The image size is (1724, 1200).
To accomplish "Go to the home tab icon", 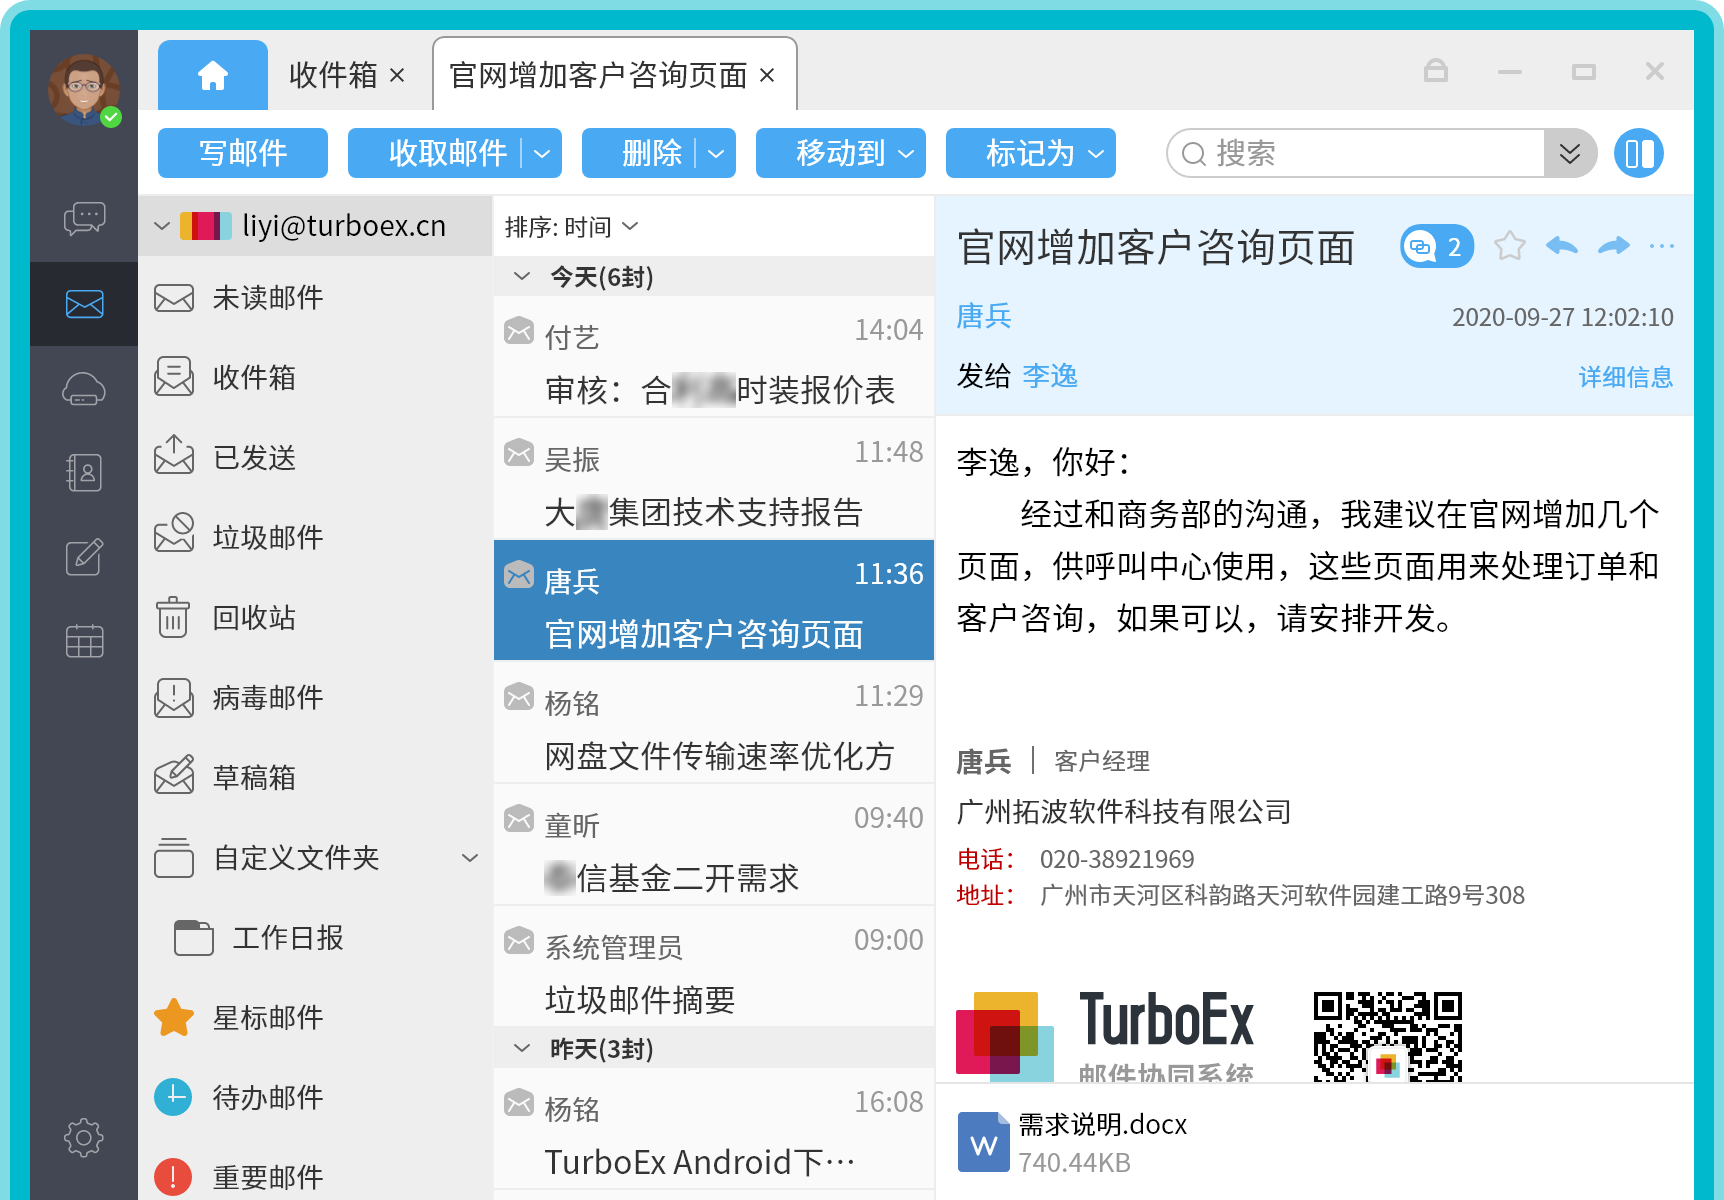I will 213,76.
